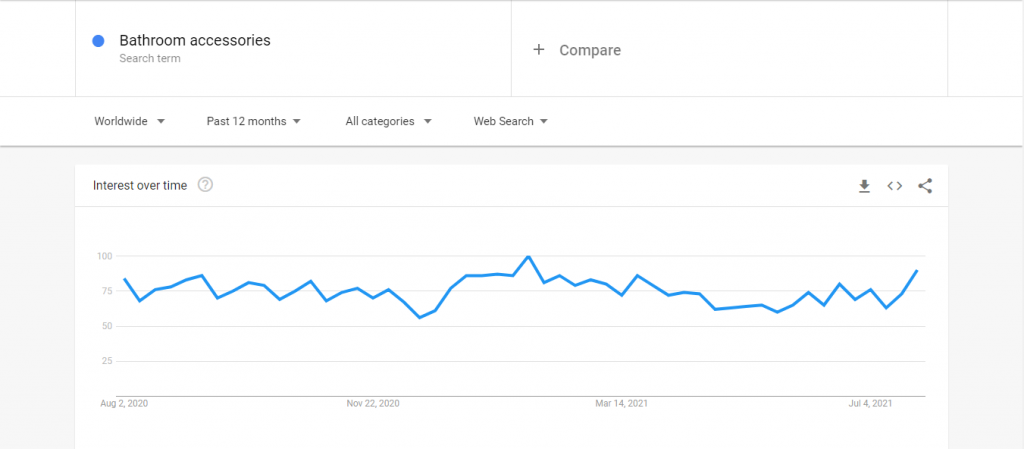Click the blue dot beside Bathroom accessories
This screenshot has width=1024, height=449.
(x=99, y=41)
